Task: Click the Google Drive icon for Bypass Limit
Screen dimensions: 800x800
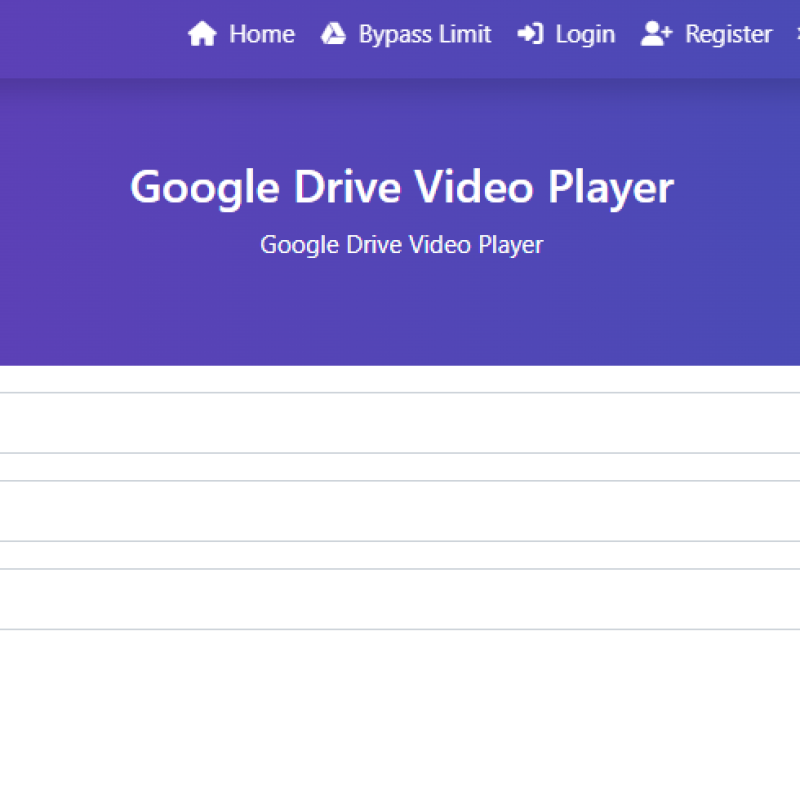Action: click(x=333, y=34)
